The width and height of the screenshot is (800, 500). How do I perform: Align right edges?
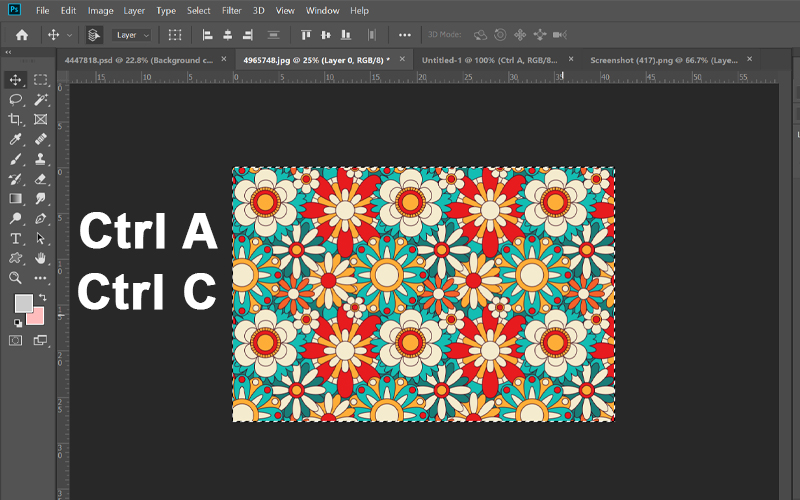tap(247, 35)
